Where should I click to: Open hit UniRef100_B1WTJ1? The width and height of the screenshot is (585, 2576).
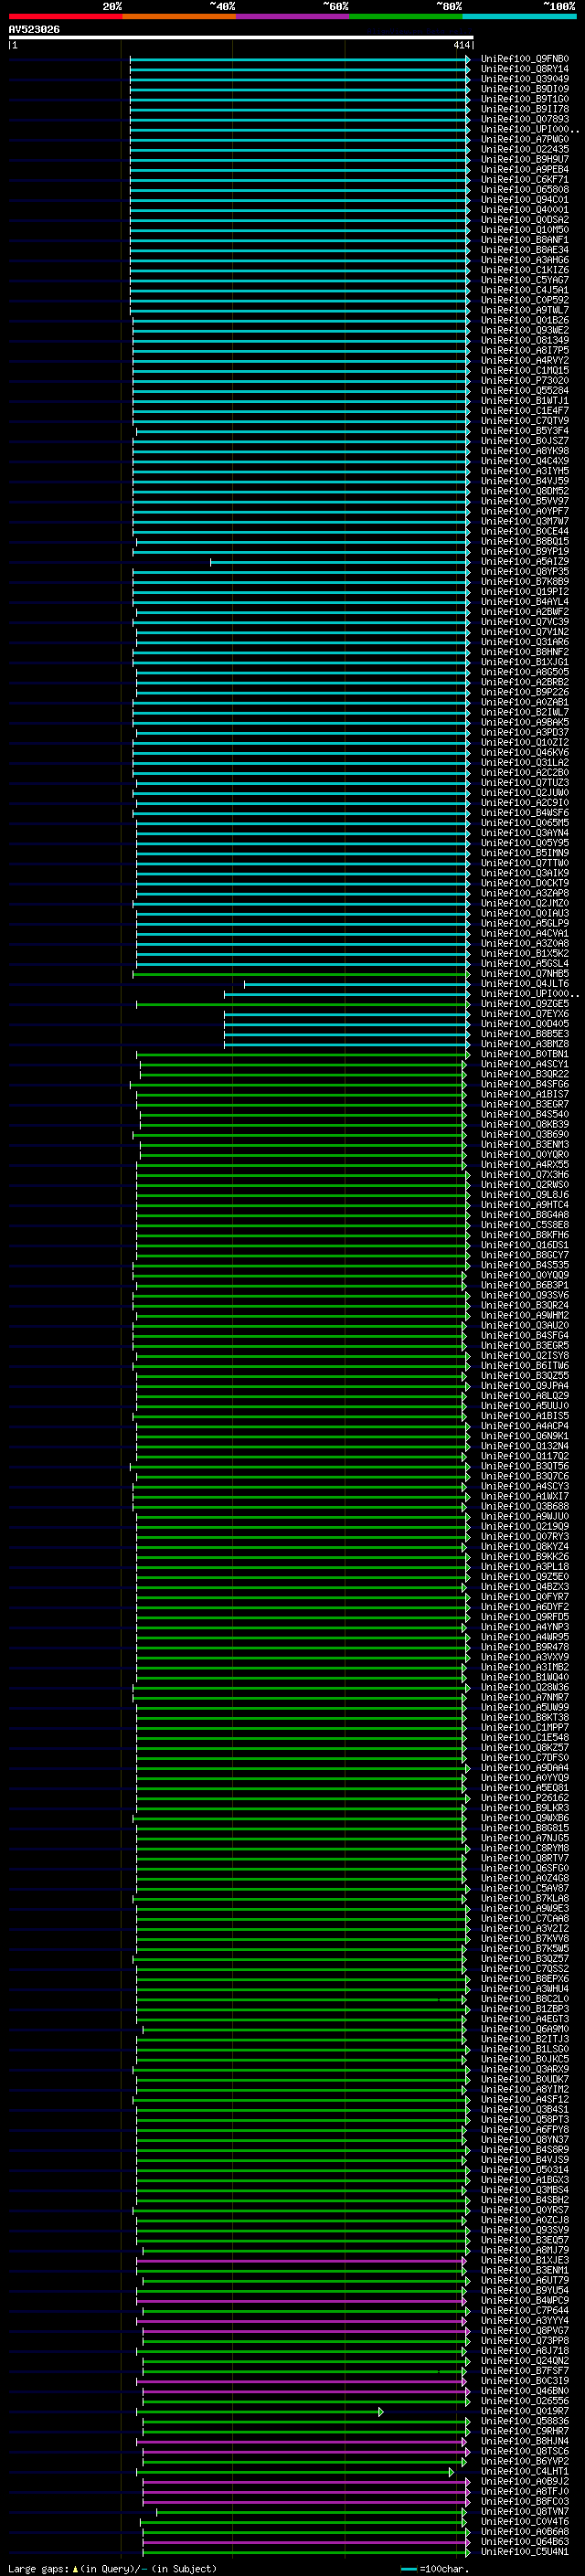[x=524, y=401]
